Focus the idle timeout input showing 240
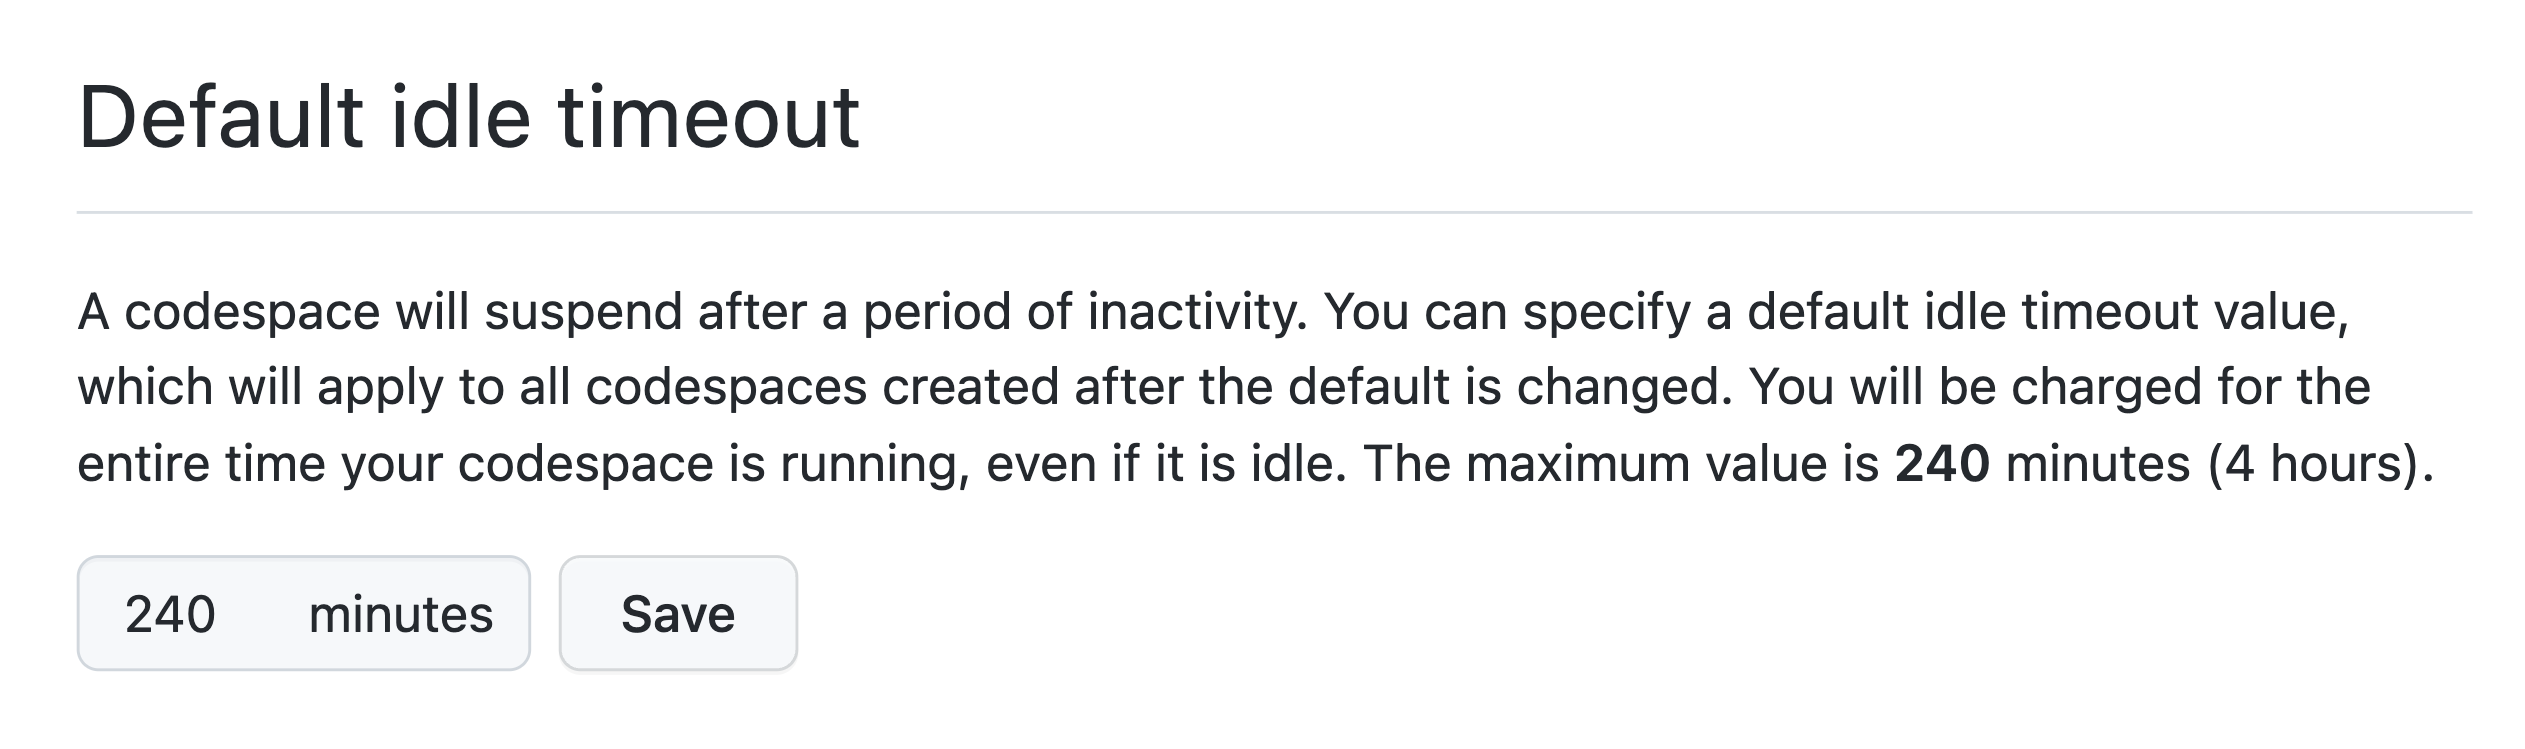The height and width of the screenshot is (749, 2525). coord(303,613)
